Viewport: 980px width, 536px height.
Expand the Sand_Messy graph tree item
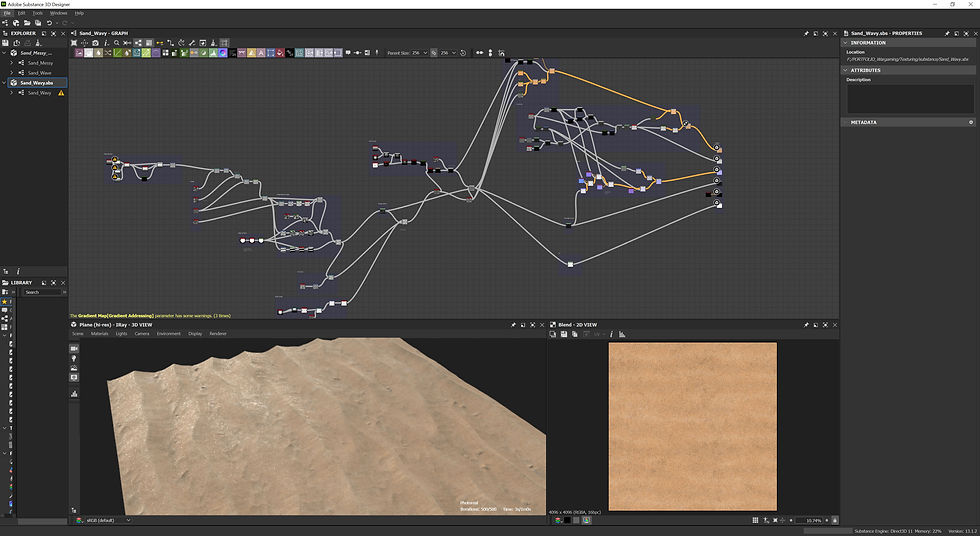[12, 63]
